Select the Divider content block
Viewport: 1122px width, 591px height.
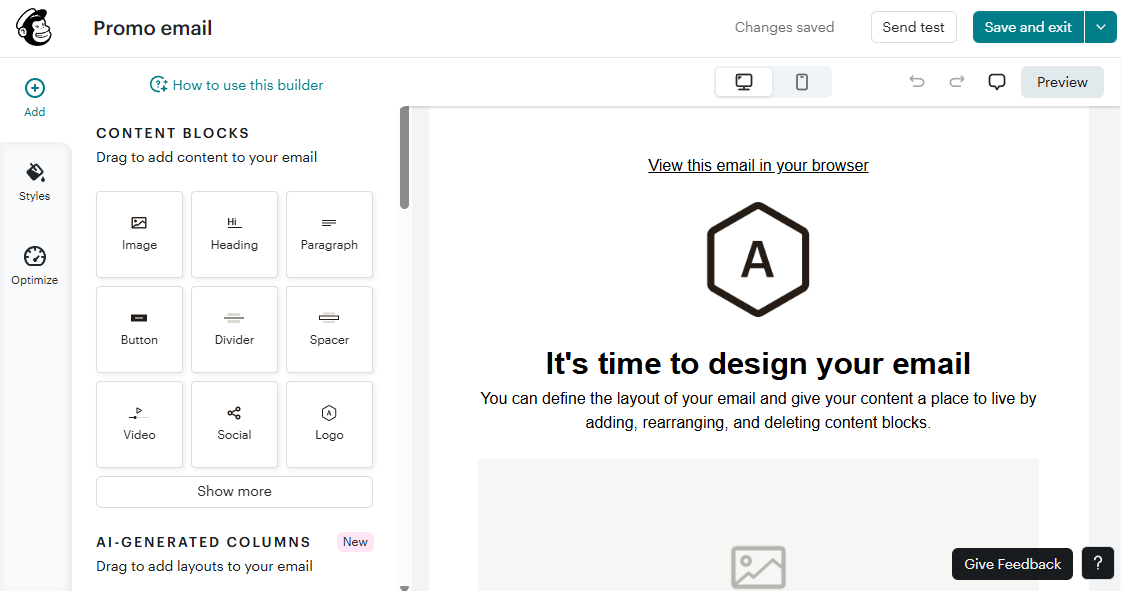tap(234, 329)
